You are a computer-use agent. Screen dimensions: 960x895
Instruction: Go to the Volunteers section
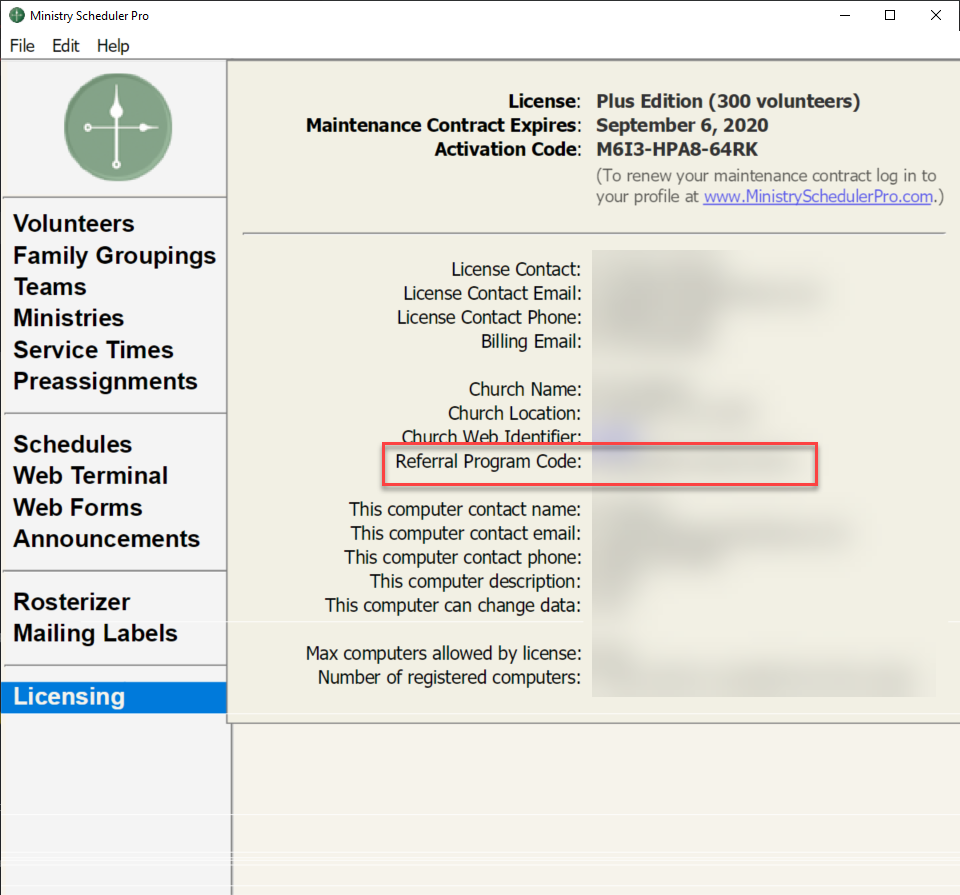click(74, 224)
